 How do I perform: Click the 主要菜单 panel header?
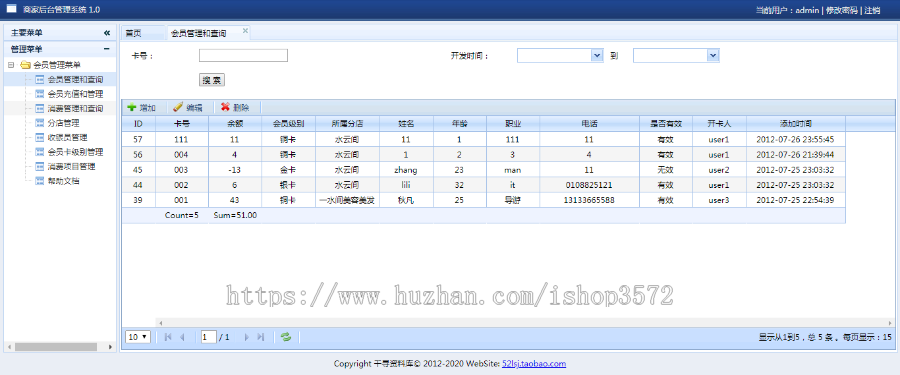[x=60, y=33]
